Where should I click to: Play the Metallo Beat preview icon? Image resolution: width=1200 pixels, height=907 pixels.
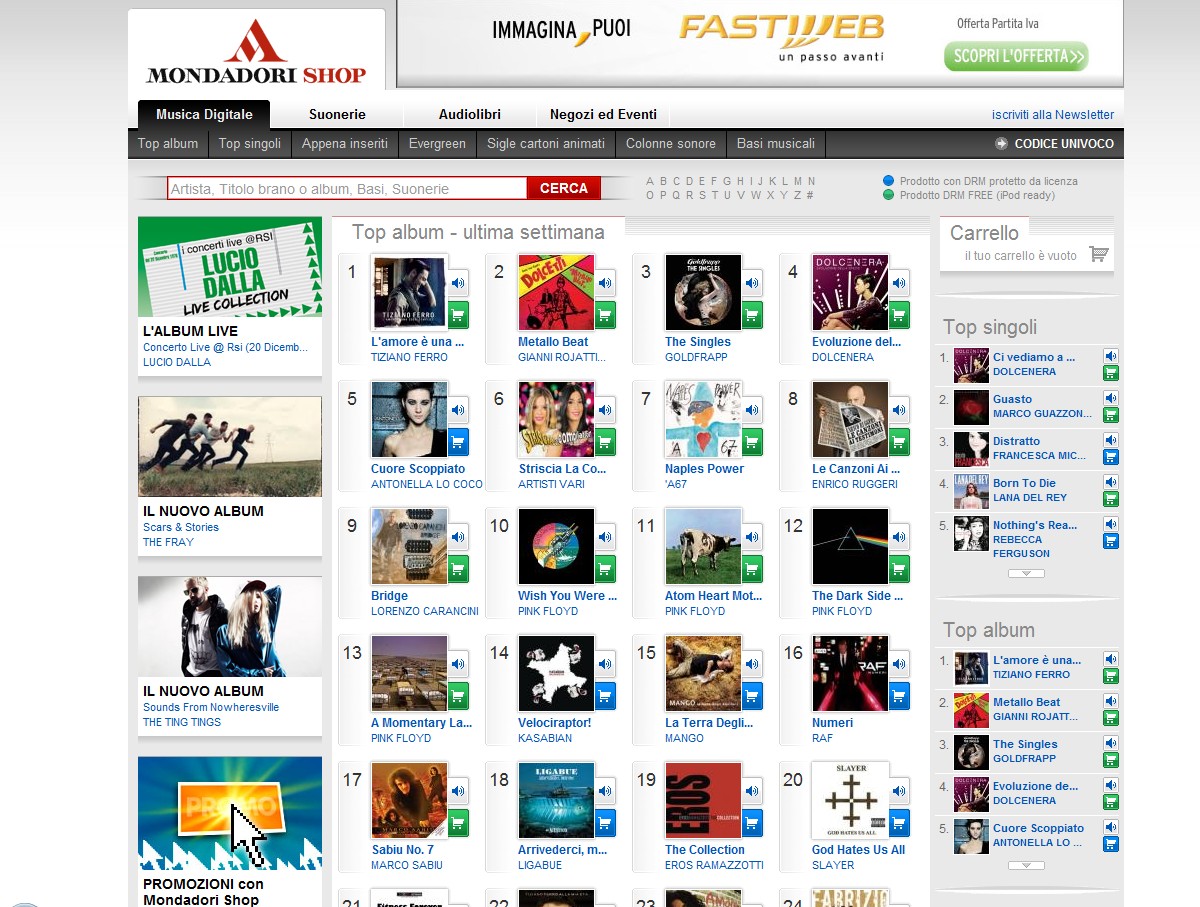[x=605, y=283]
